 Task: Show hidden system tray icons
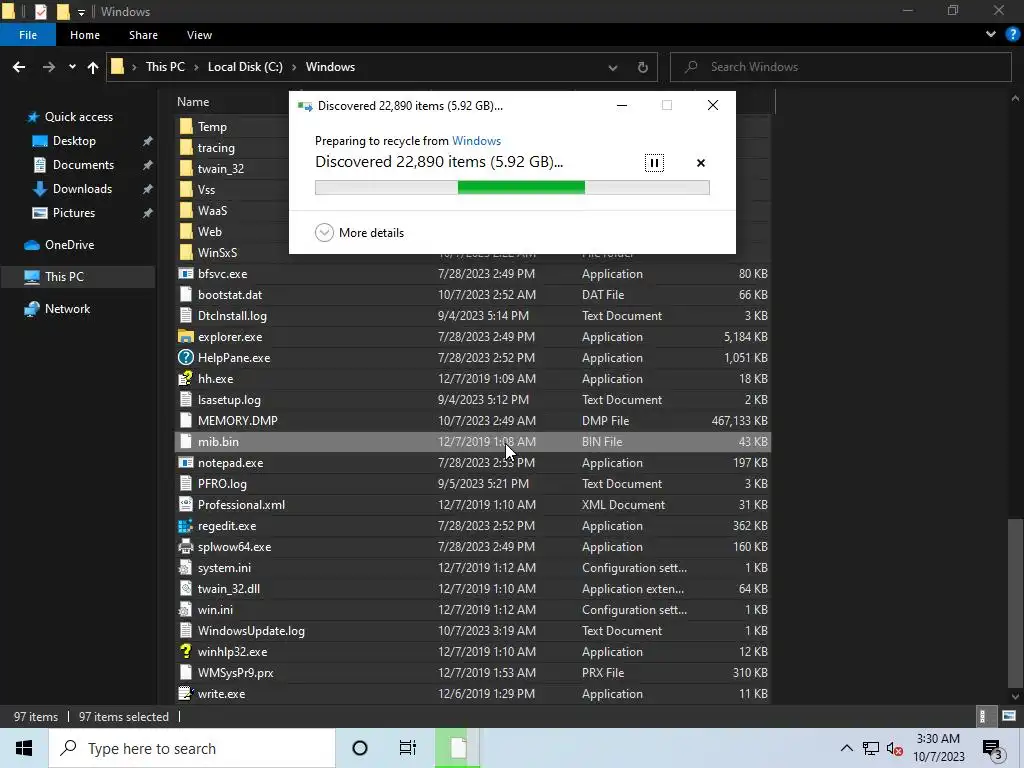click(x=846, y=748)
